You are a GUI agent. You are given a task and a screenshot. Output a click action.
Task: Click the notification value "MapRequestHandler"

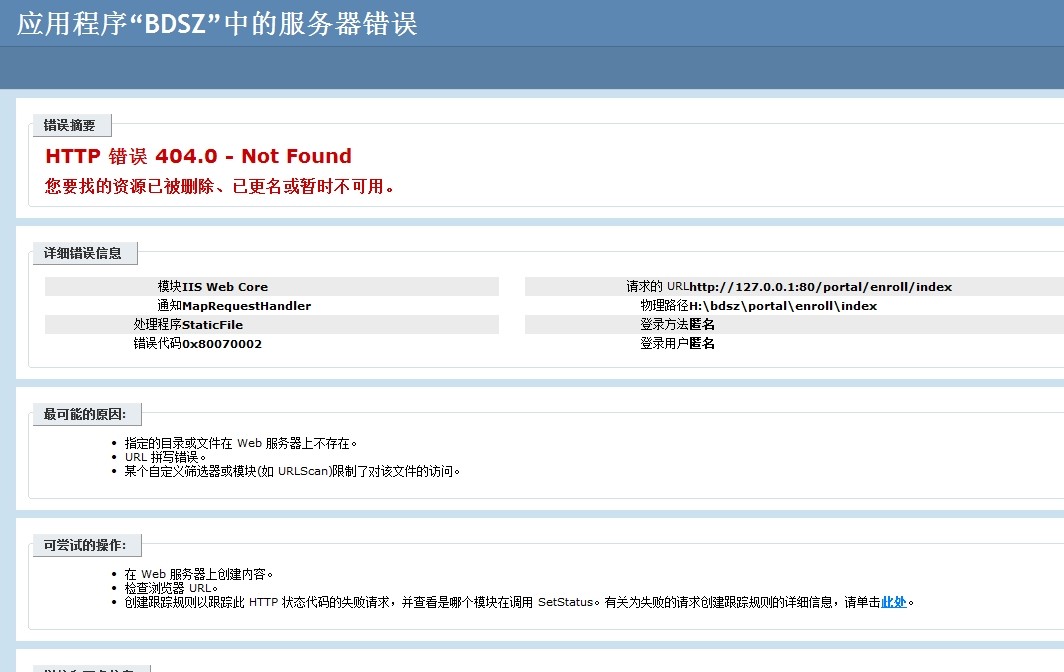246,306
